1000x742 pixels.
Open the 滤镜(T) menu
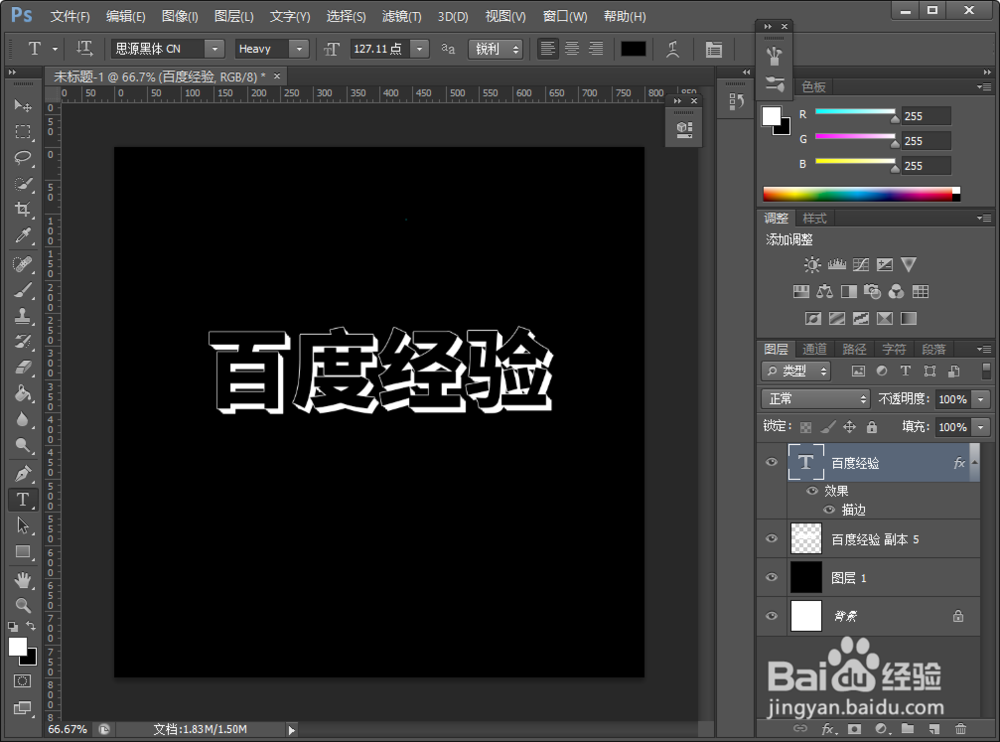(x=401, y=16)
